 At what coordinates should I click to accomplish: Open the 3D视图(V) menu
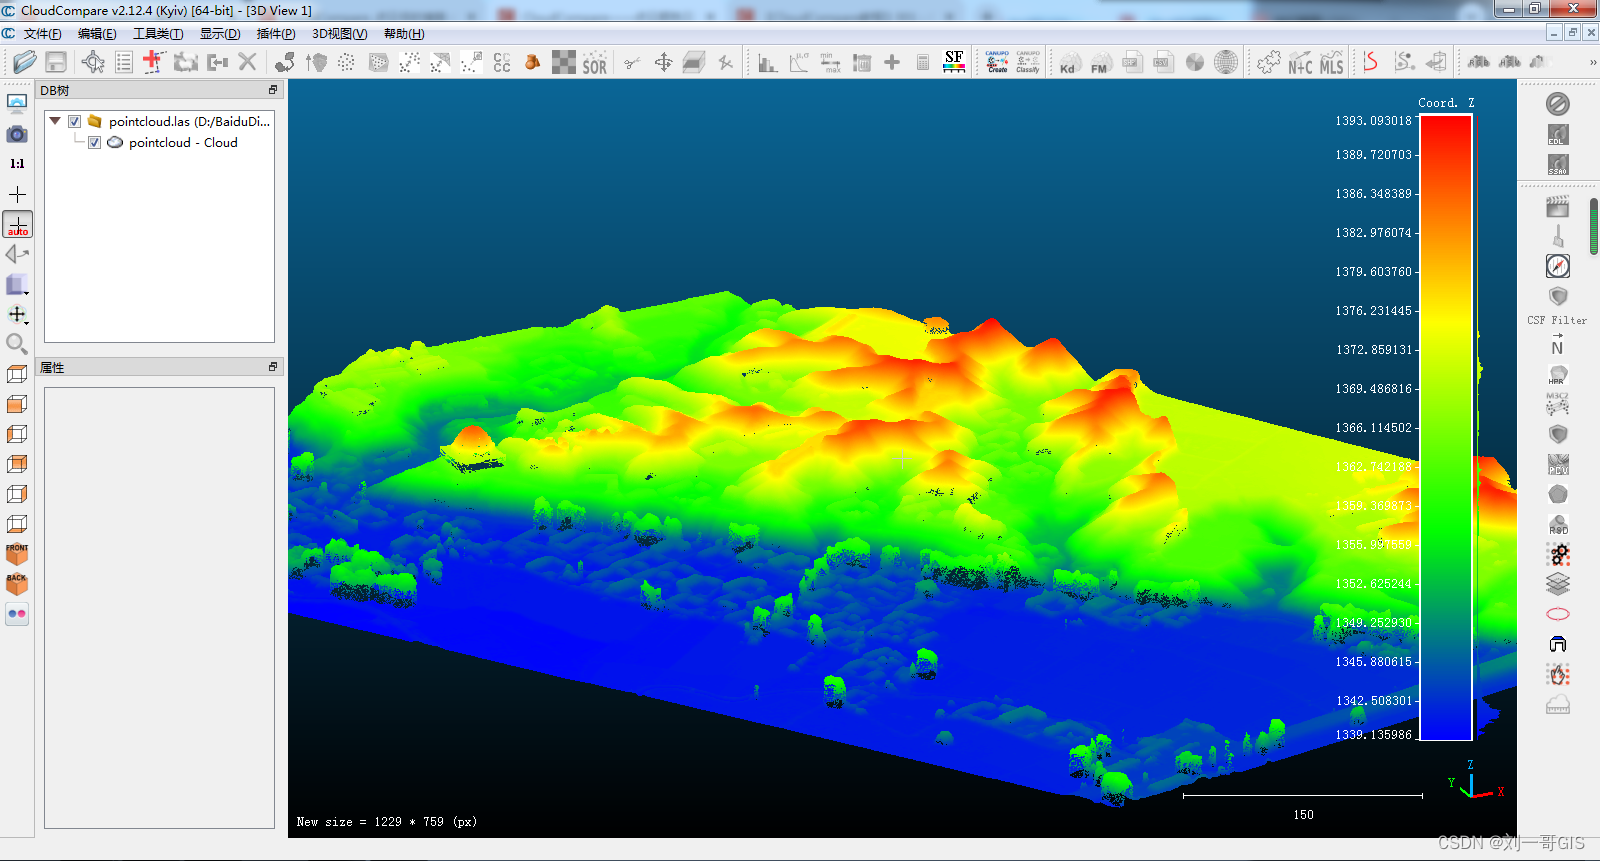coord(340,34)
